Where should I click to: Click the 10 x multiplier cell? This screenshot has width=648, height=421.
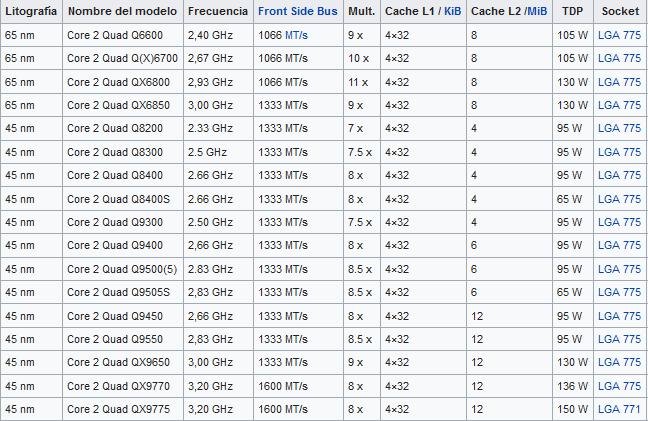tap(362, 58)
